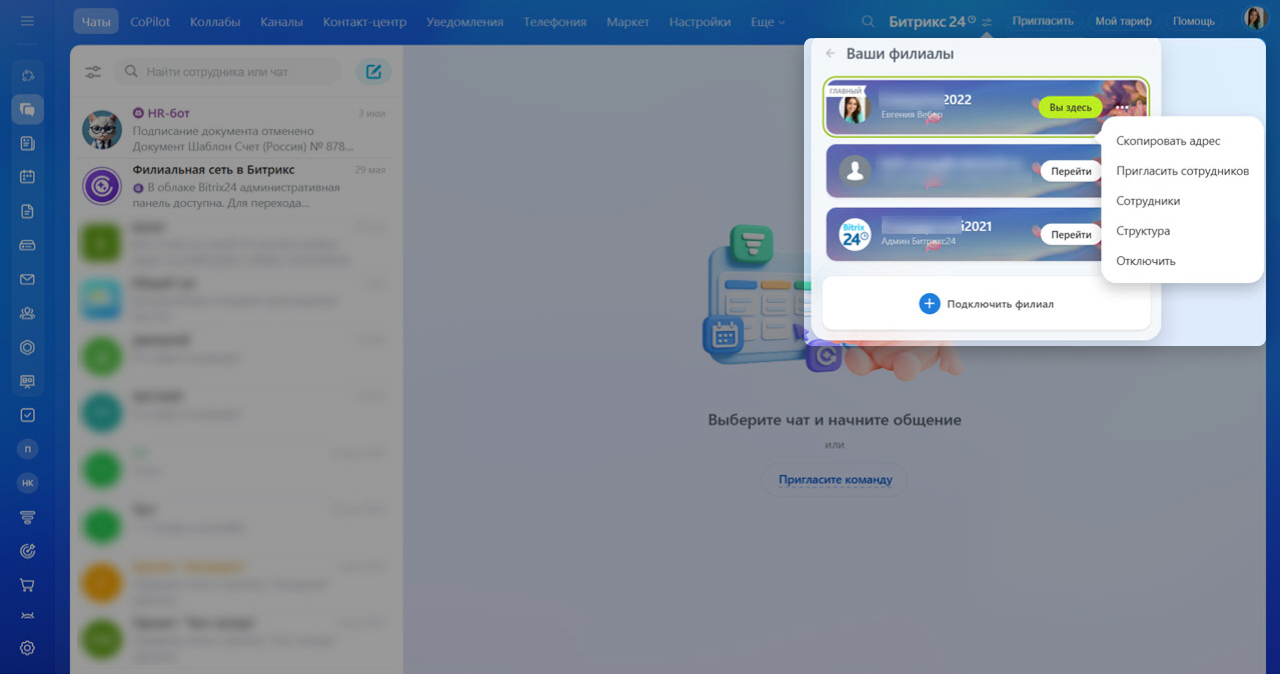Open the target goal icon in sidebar
Viewport: 1280px width, 674px height.
point(27,551)
